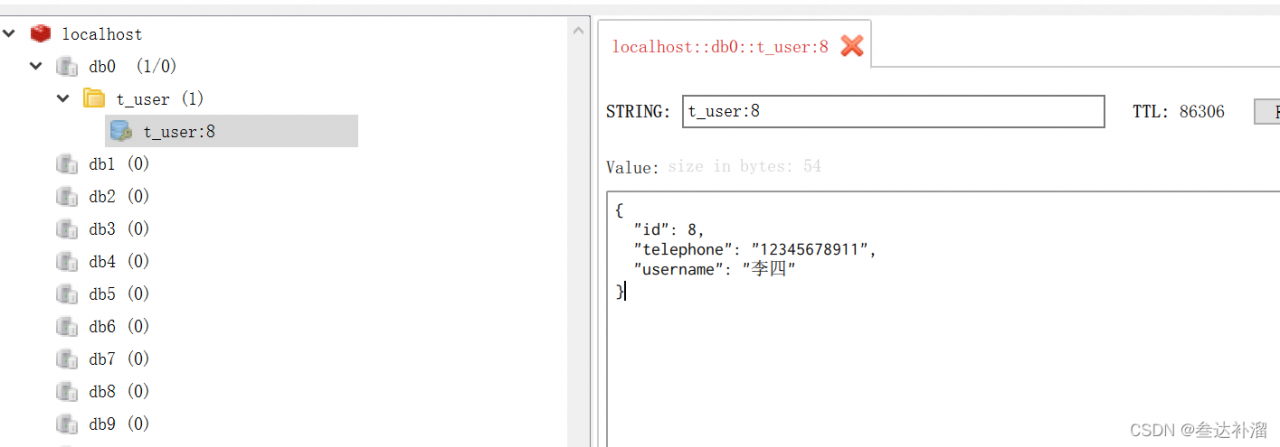Viewport: 1280px width, 447px height.
Task: Click the db0 database icon
Action: coord(67,66)
